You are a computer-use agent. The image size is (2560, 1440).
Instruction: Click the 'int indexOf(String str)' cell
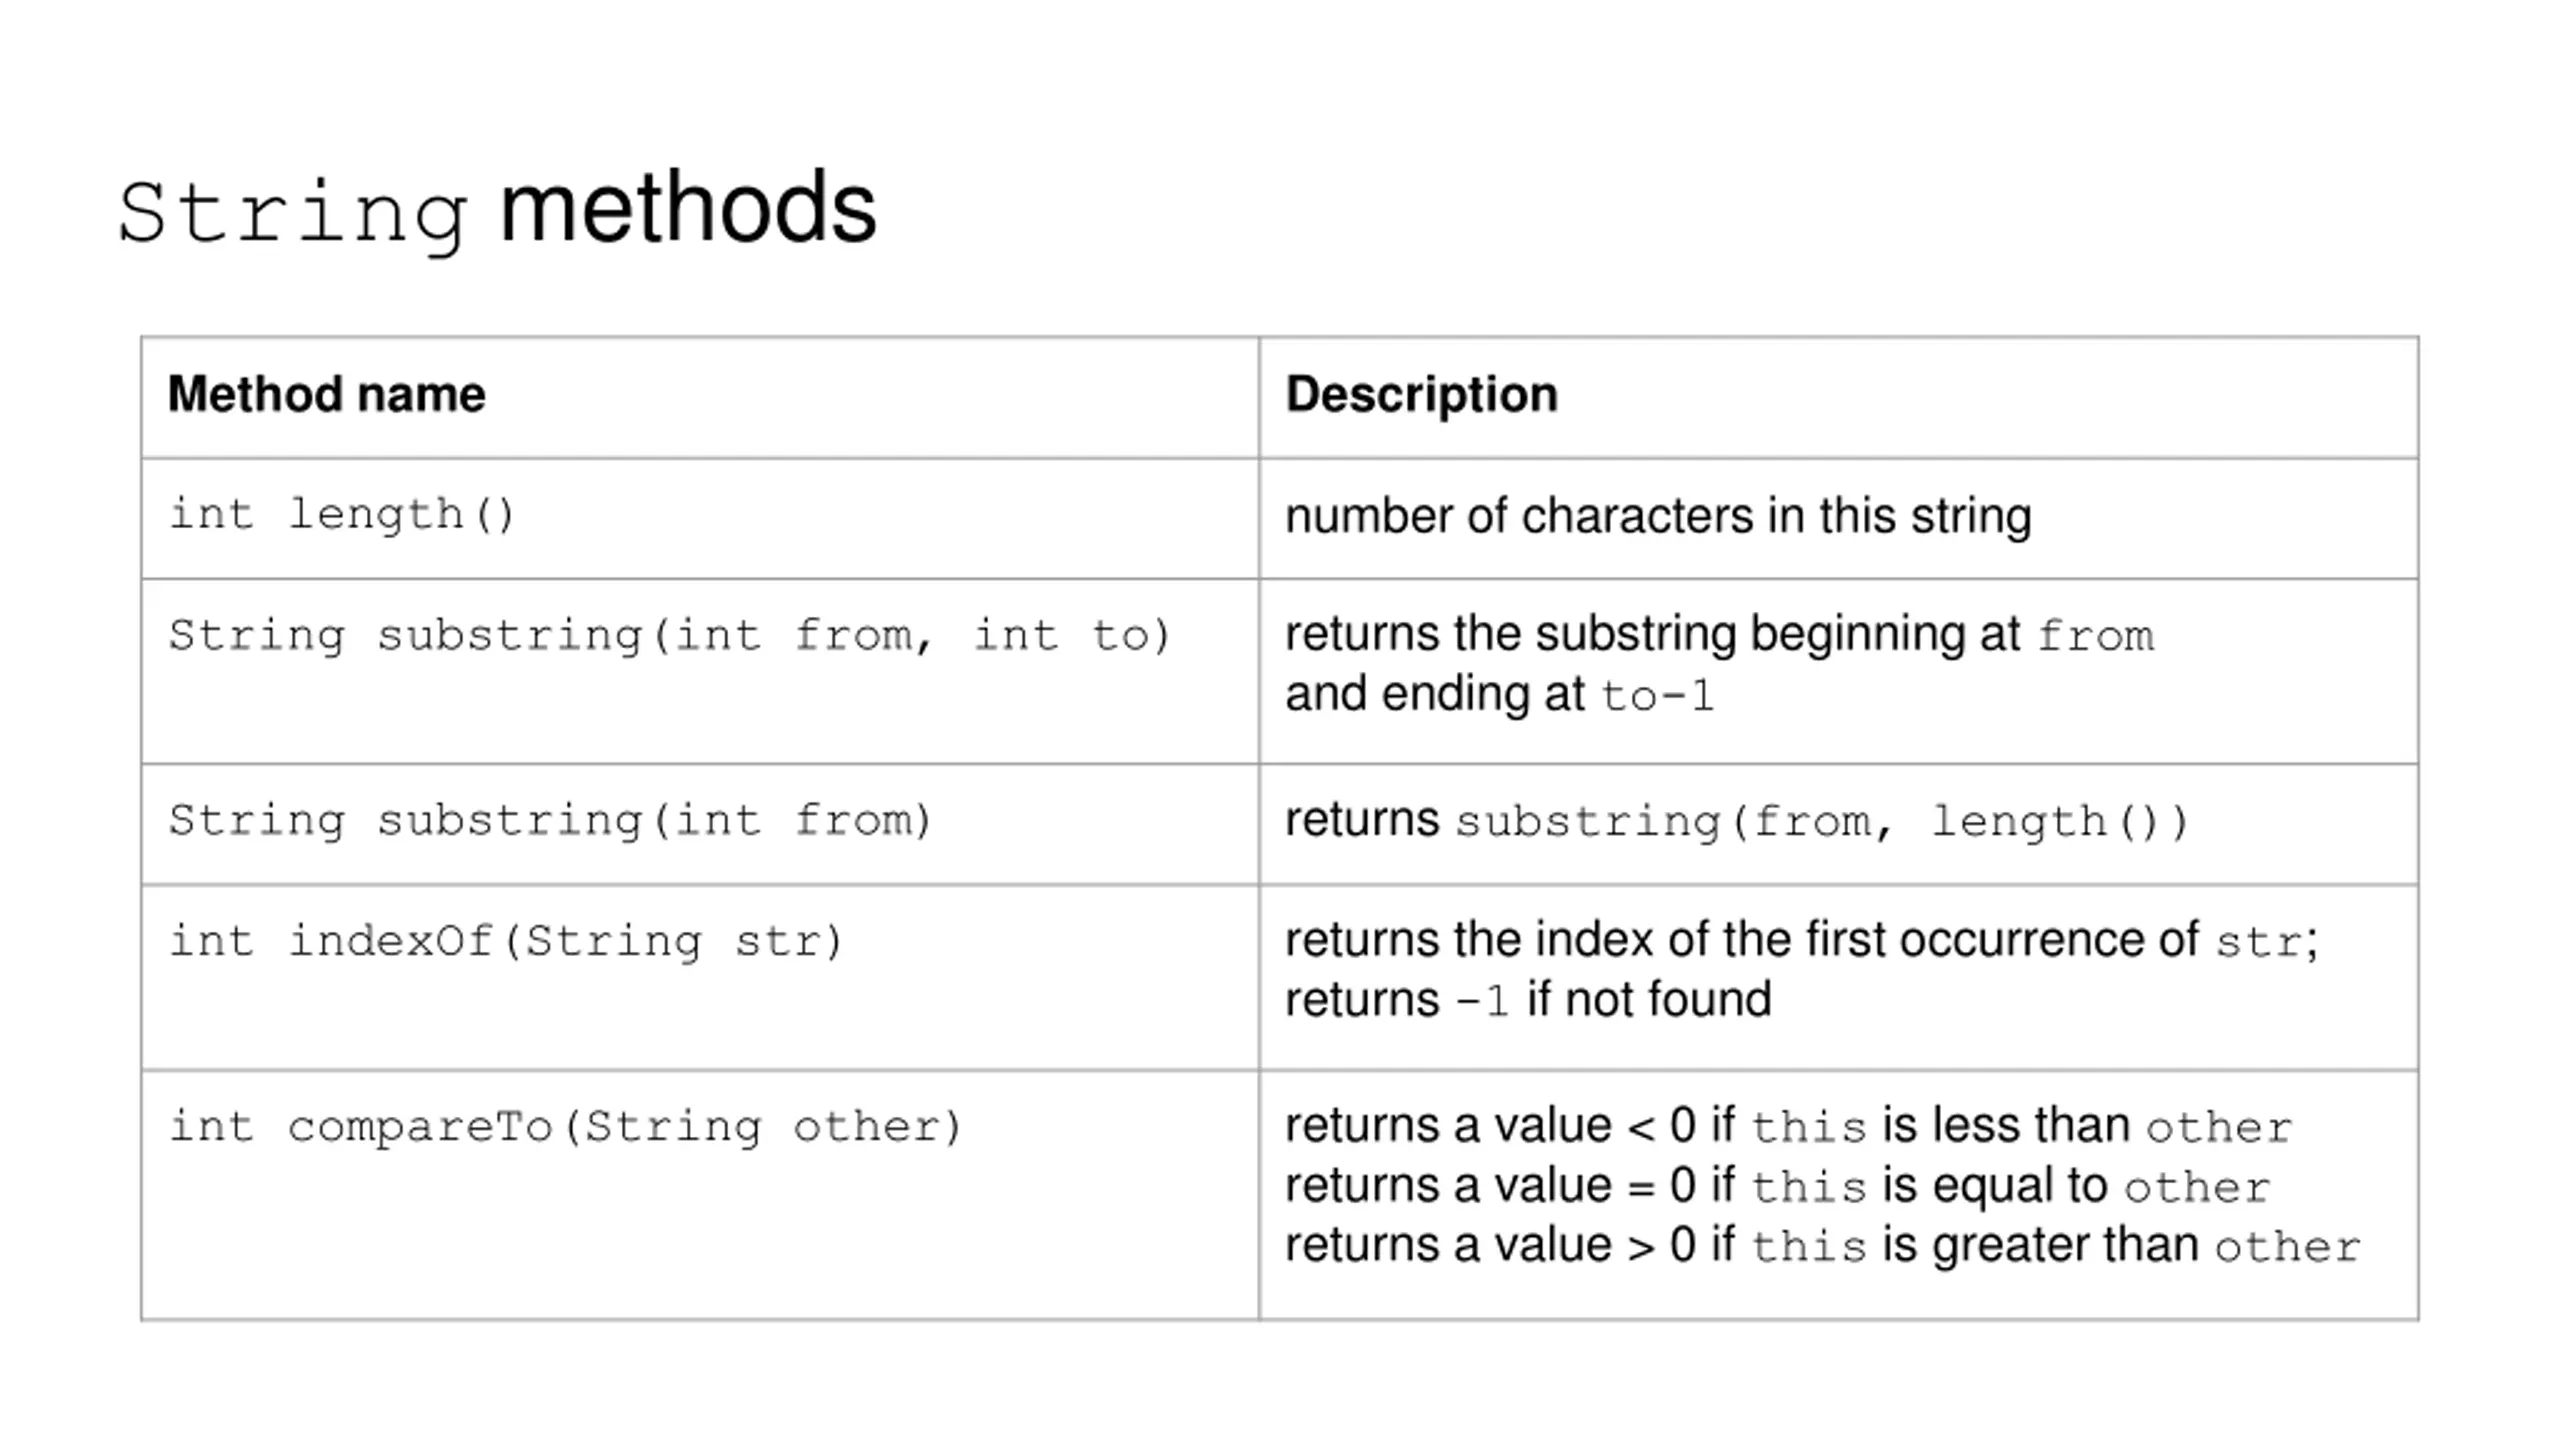[x=700, y=977]
